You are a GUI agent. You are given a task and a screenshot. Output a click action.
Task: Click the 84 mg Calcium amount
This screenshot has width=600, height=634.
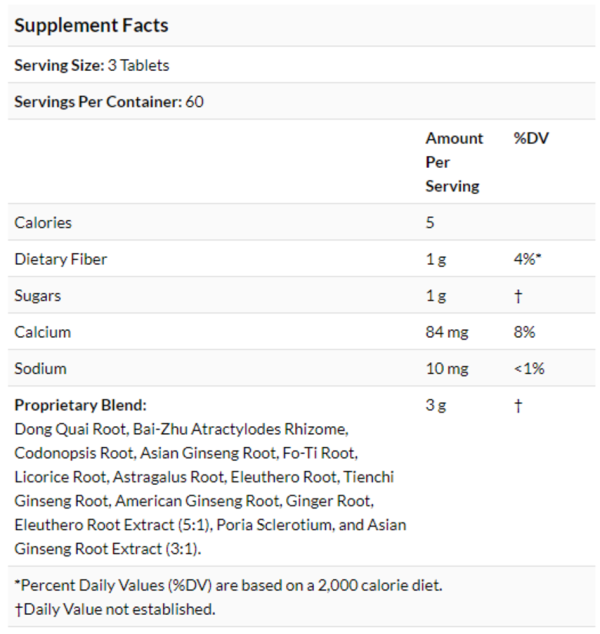pos(446,332)
